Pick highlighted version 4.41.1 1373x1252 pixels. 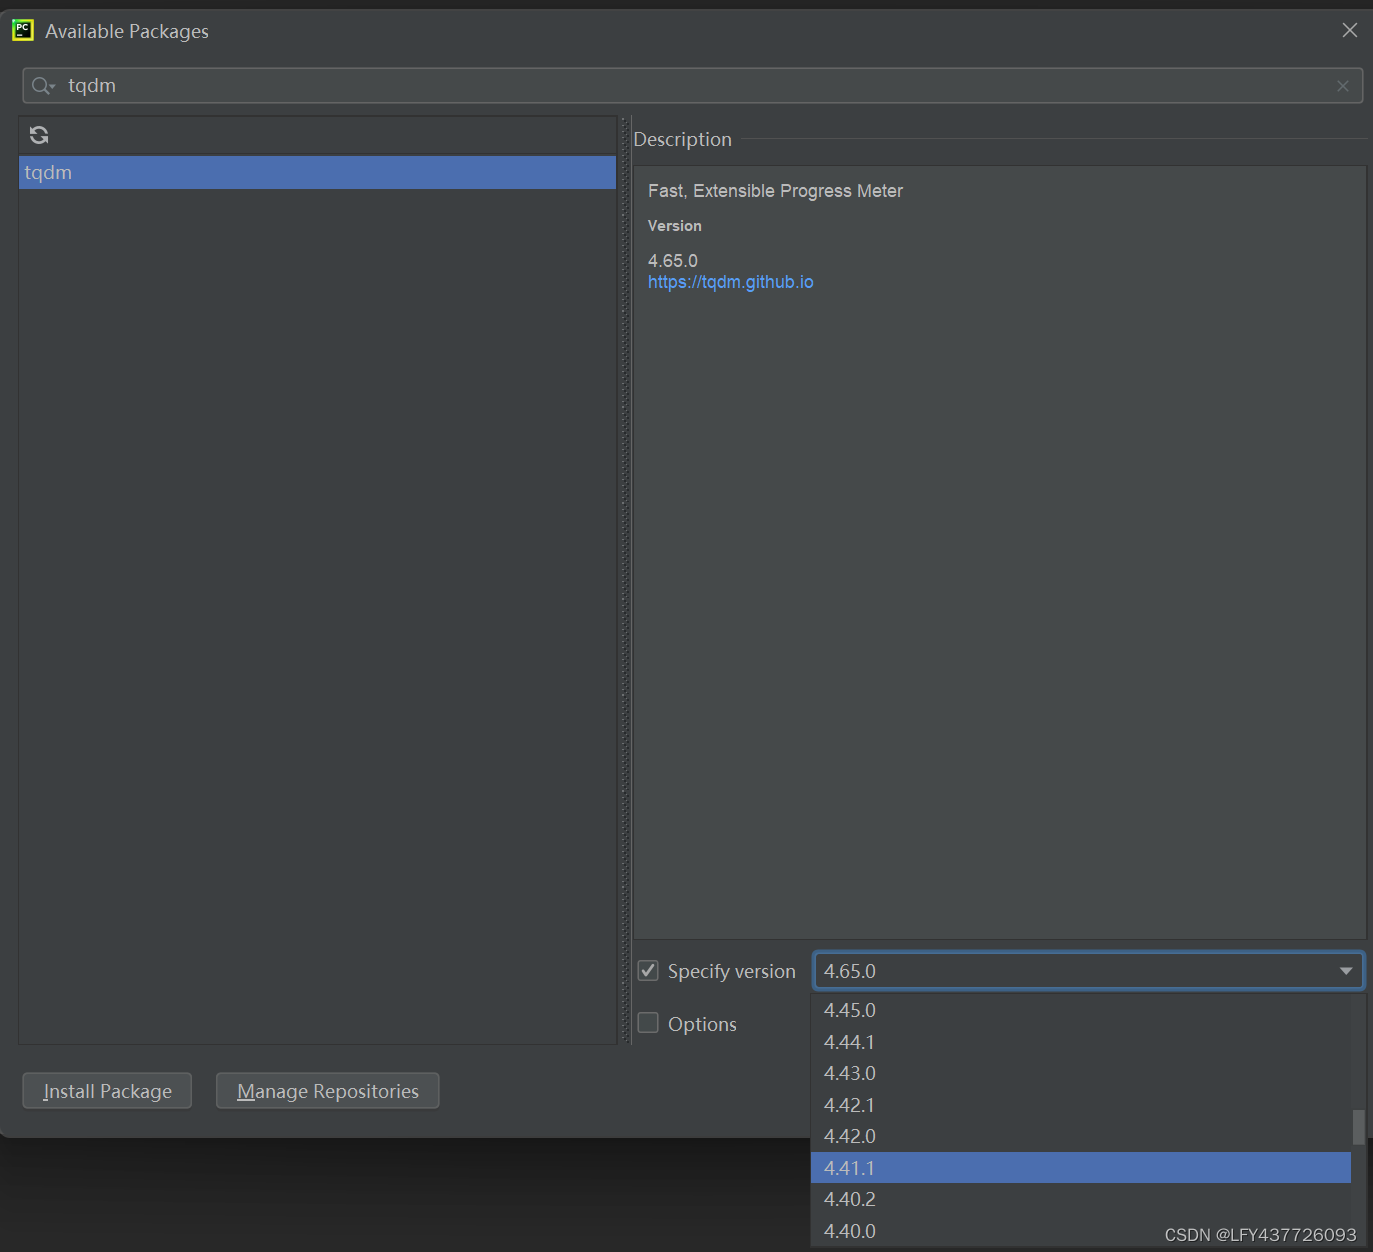1080,1168
